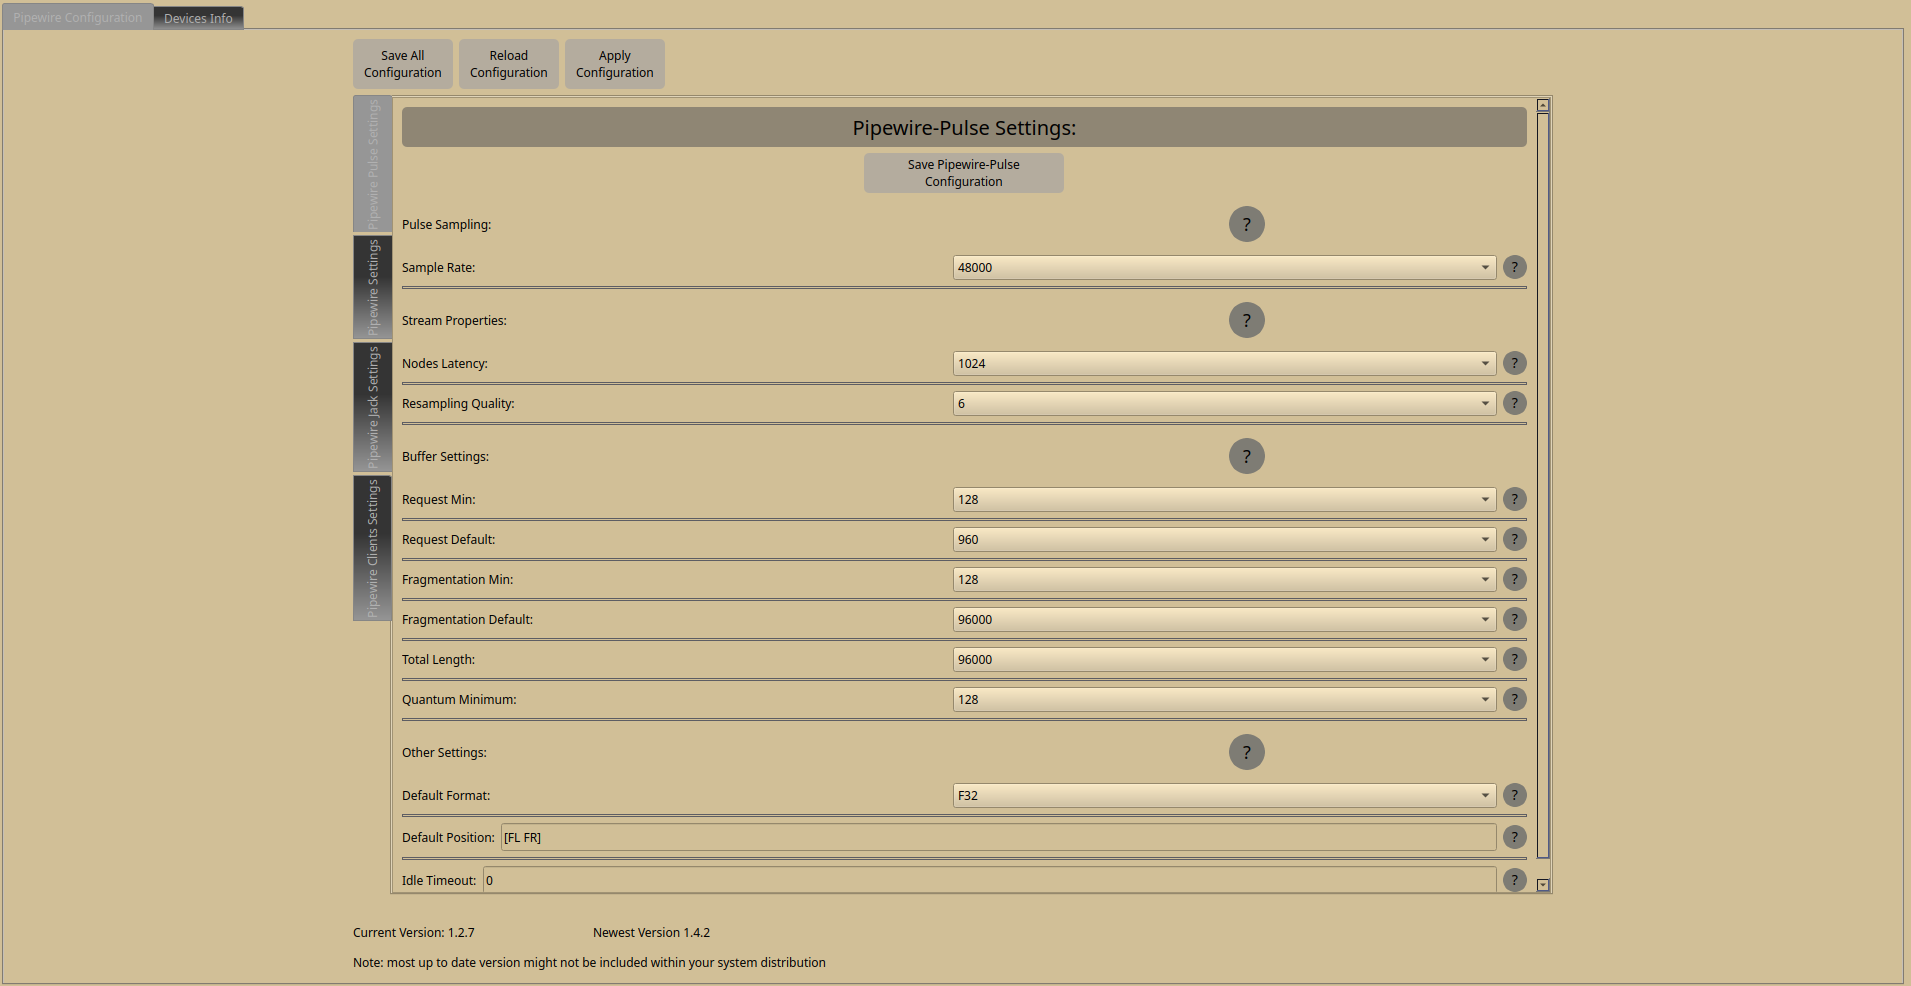Click the Idle Timeout input field
Viewport: 1911px width, 986px height.
990,880
